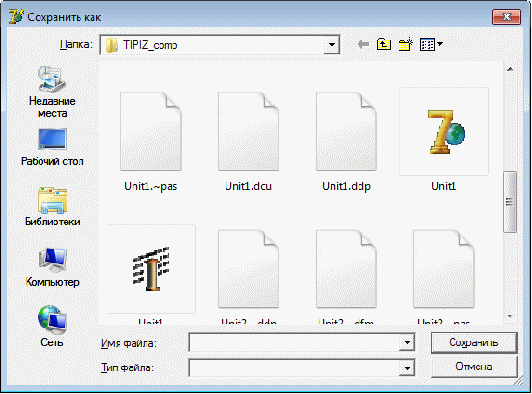The image size is (532, 394).
Task: Select the Unit1.ddp file
Action: (346, 142)
